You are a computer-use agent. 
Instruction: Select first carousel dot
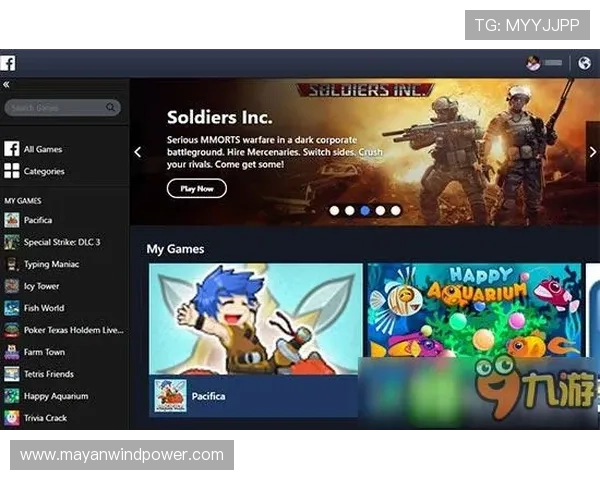(334, 211)
